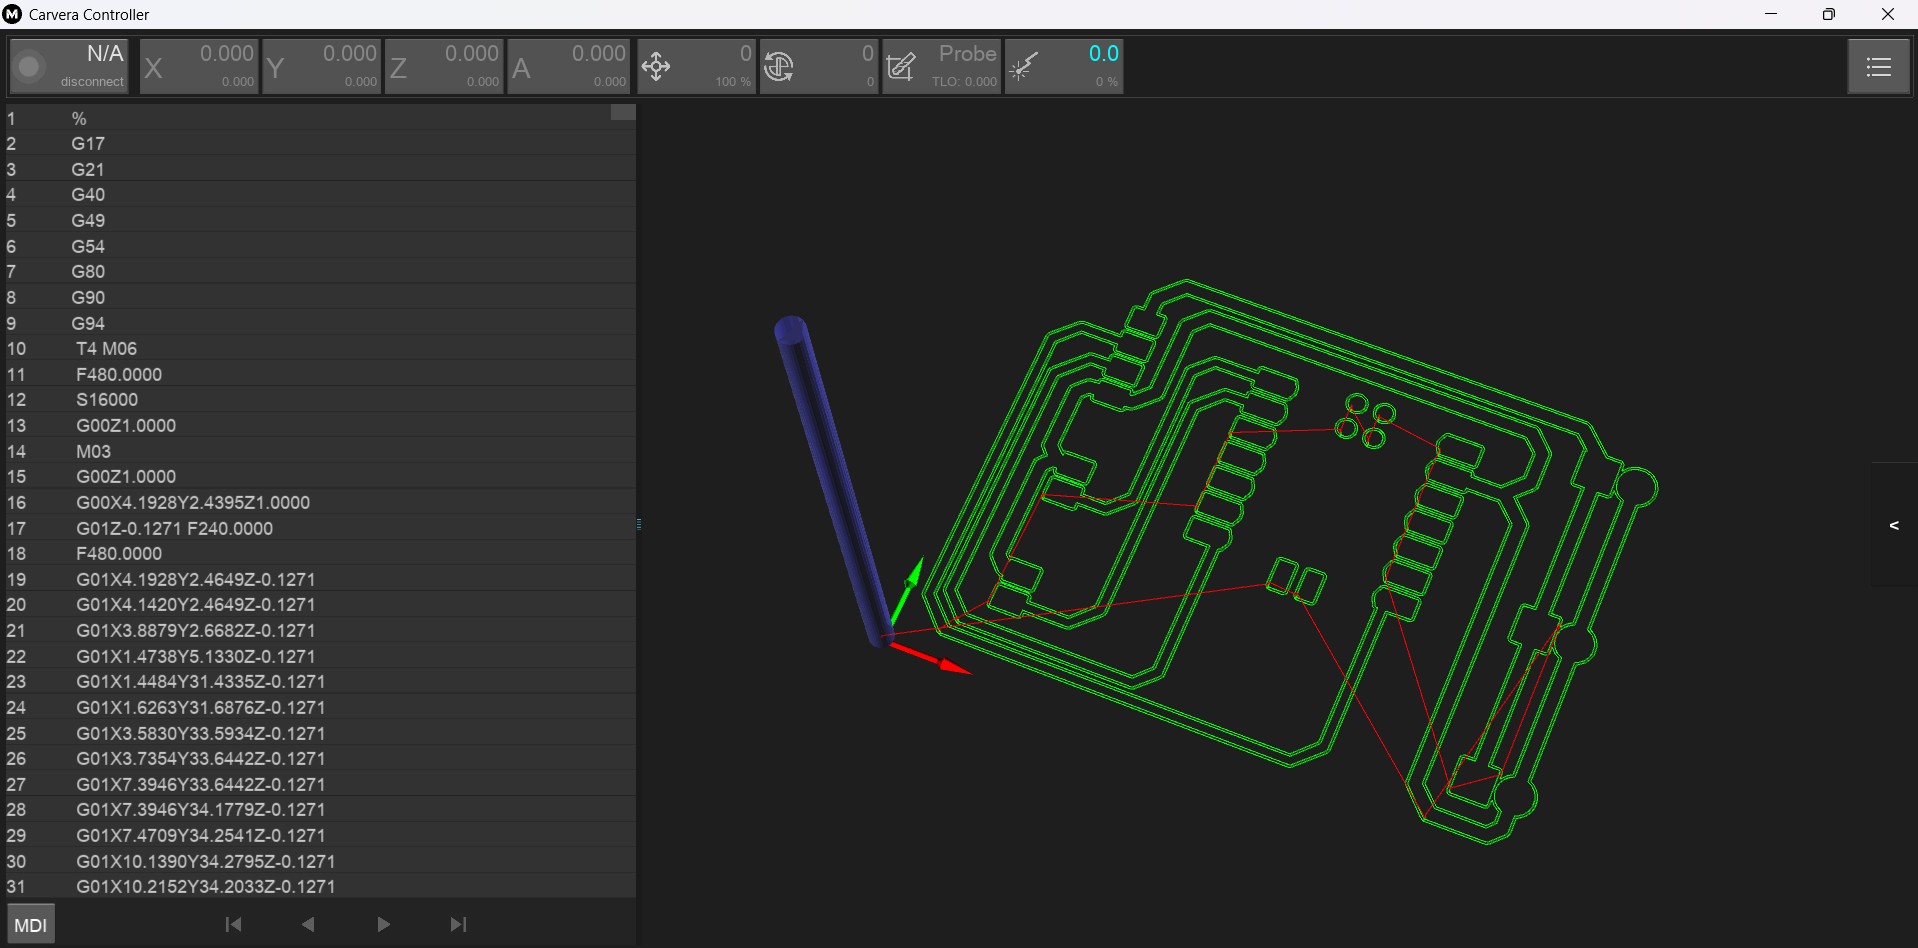Screen dimensions: 1918x948
Task: Select line G01X7.3946Y33.6442Z-0.1271
Action: pyautogui.click(x=320, y=784)
